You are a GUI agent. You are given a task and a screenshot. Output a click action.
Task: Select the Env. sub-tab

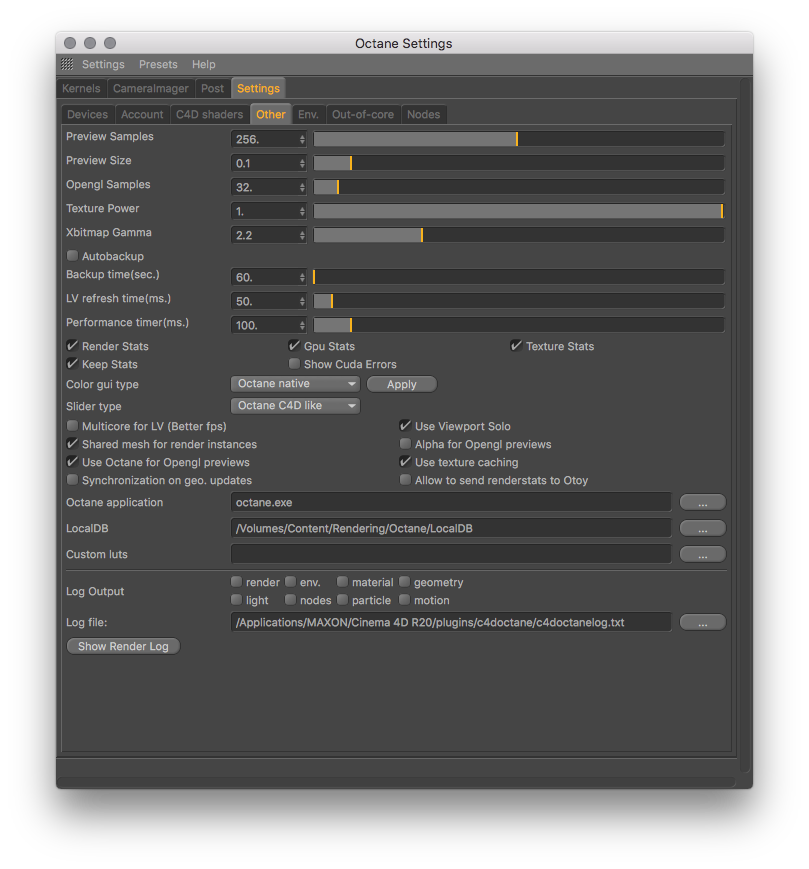point(308,114)
